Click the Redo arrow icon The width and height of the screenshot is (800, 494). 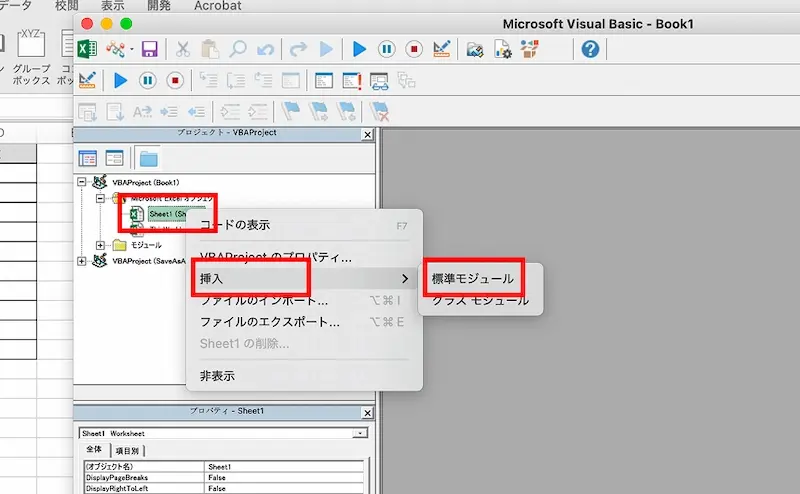[x=298, y=50]
